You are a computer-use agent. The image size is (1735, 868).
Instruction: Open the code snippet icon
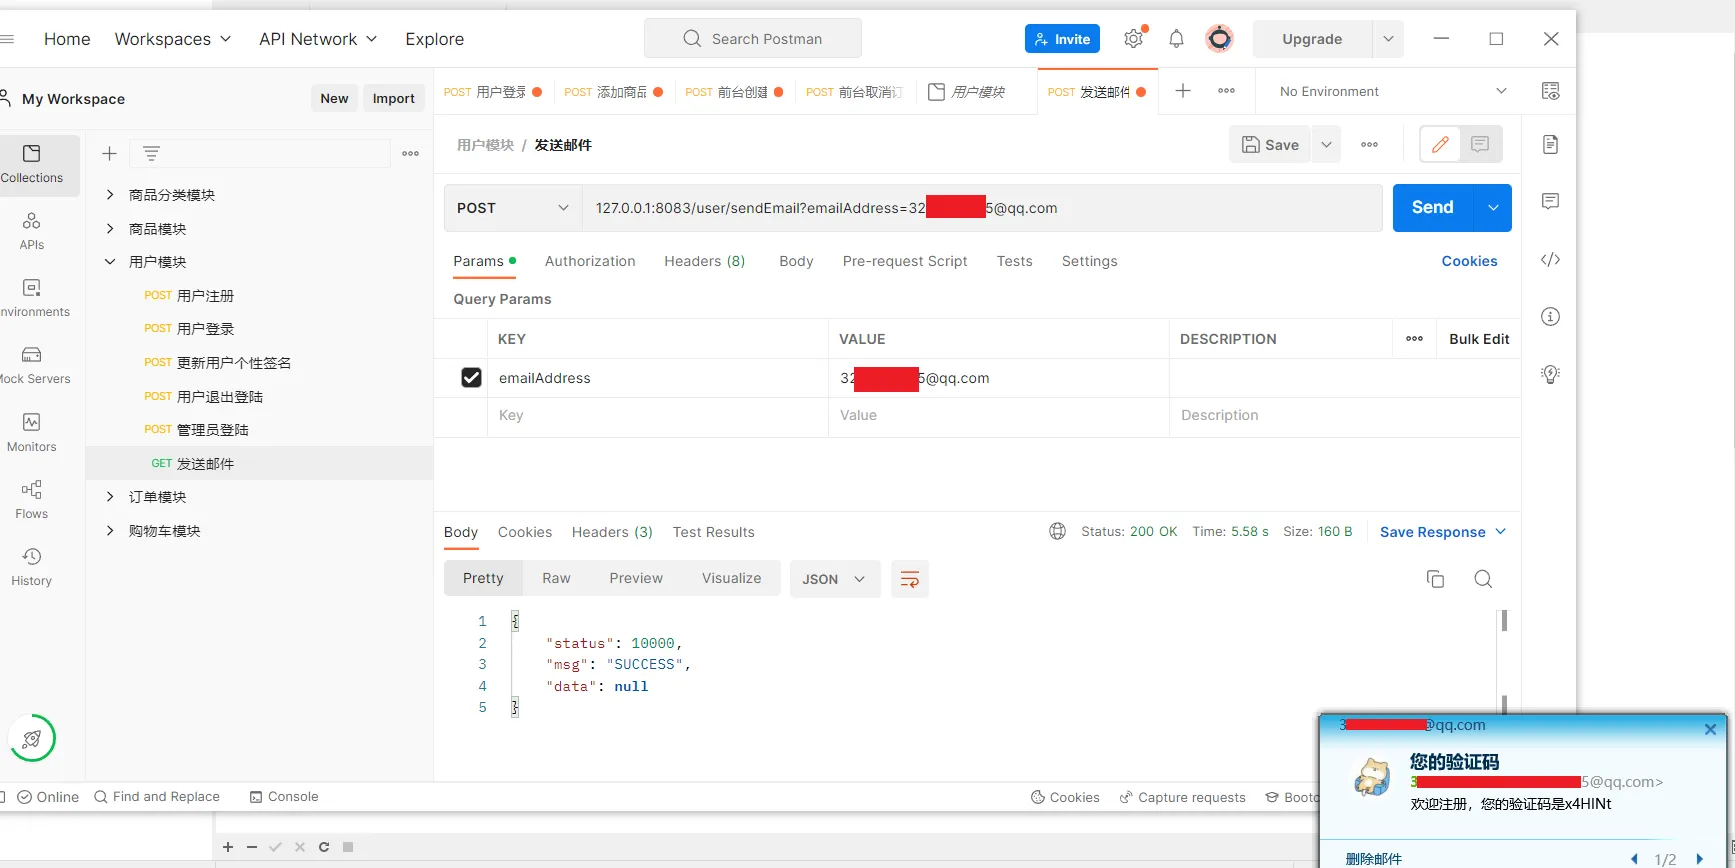click(1550, 260)
